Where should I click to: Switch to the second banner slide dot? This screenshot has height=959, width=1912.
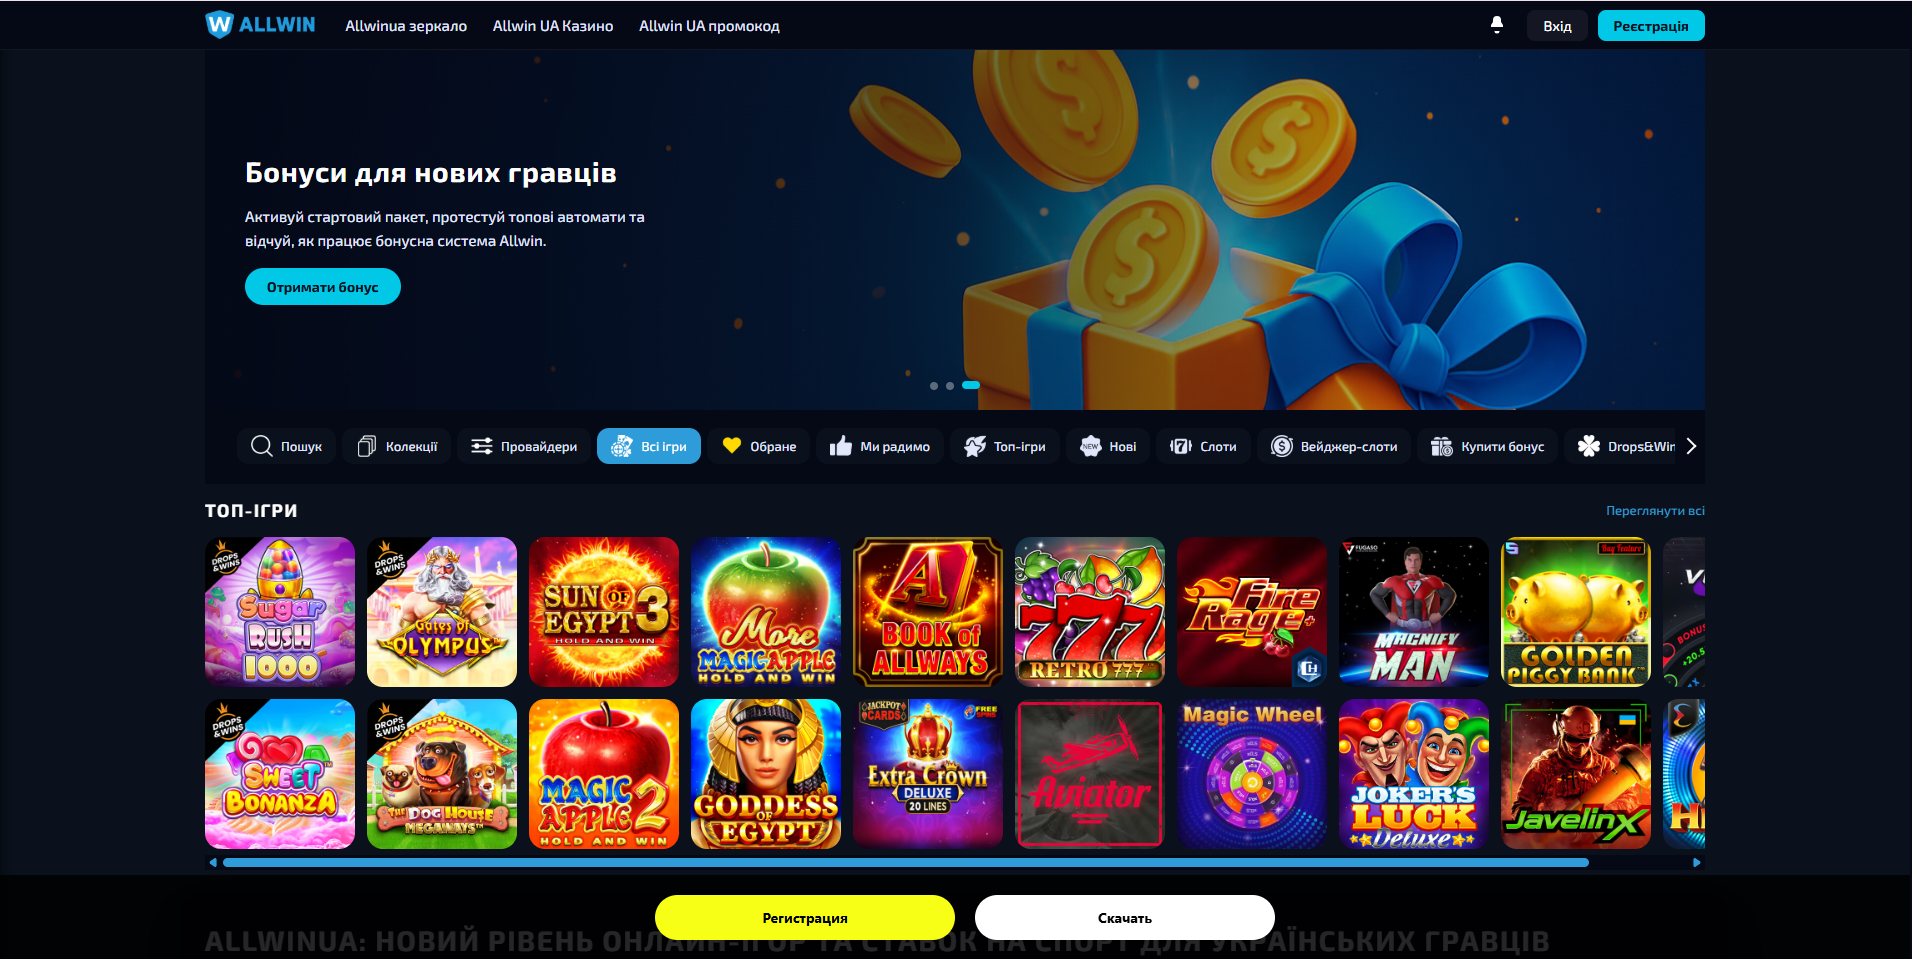point(950,385)
